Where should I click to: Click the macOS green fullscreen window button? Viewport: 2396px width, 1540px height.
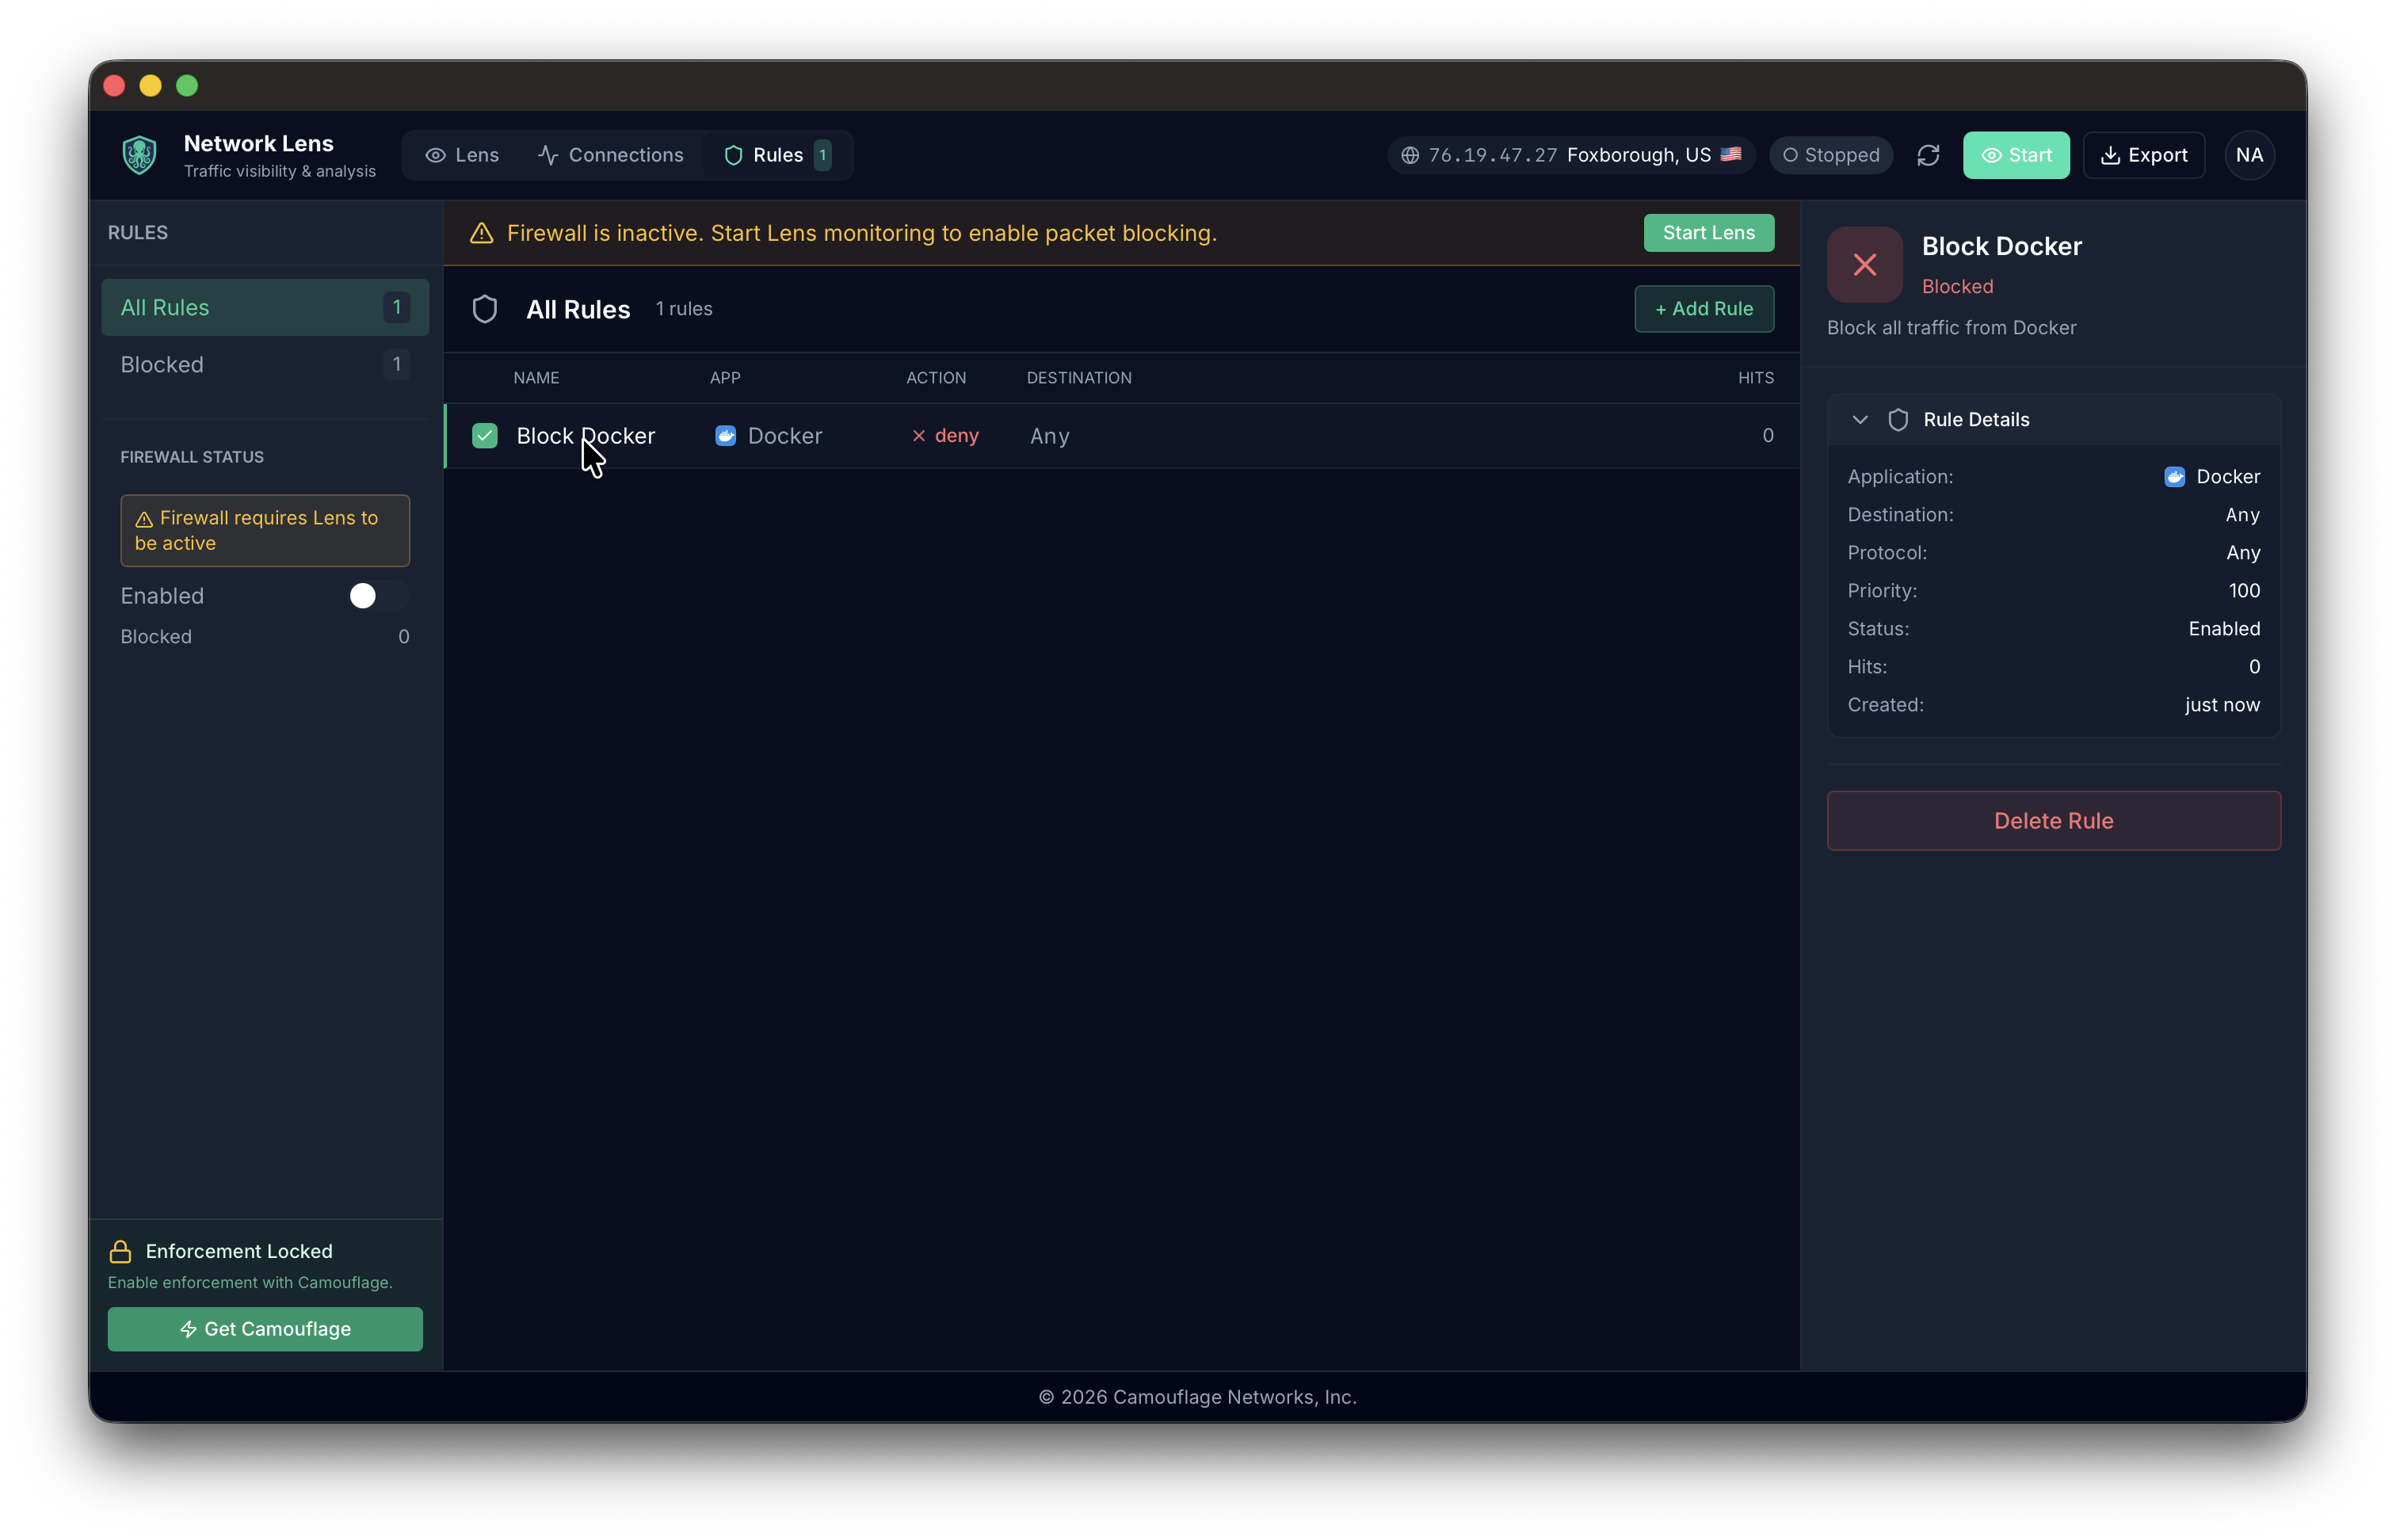coord(187,86)
